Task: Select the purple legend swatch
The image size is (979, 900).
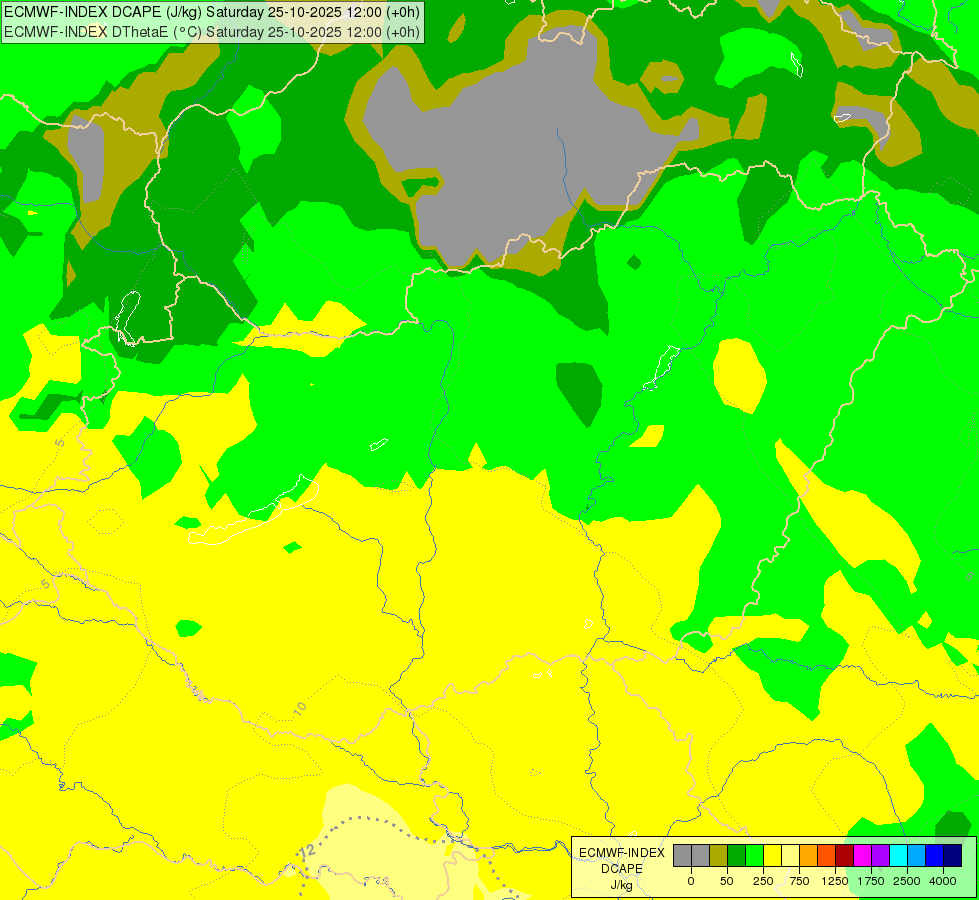Action: 880,856
